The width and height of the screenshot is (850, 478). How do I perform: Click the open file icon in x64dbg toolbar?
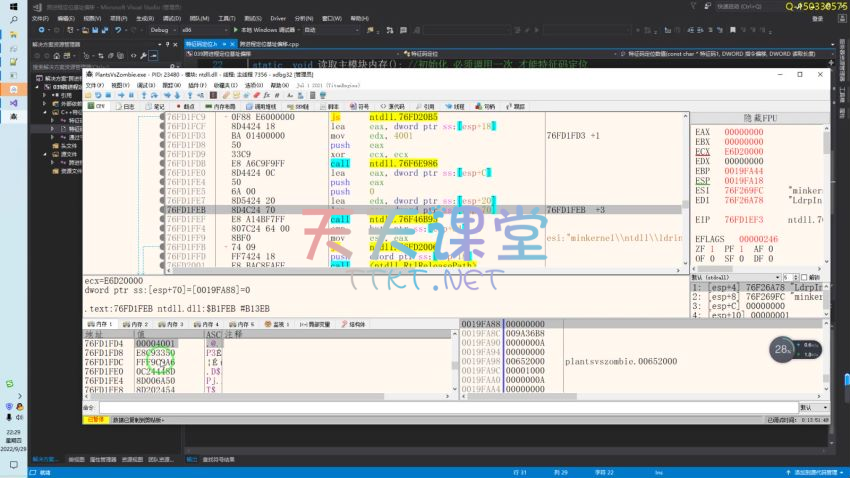(x=88, y=95)
